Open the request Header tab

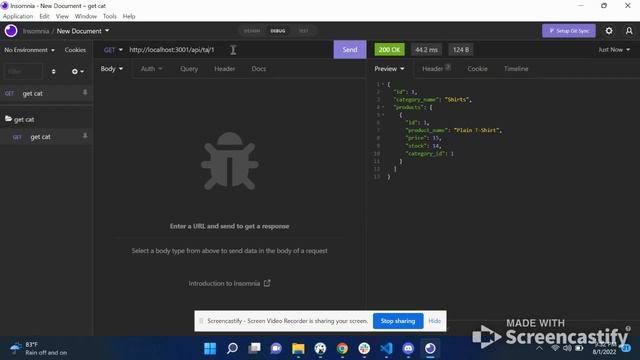(224, 69)
